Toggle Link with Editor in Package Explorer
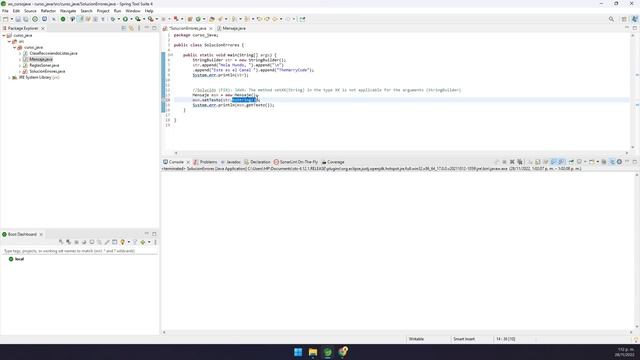 (x=131, y=28)
